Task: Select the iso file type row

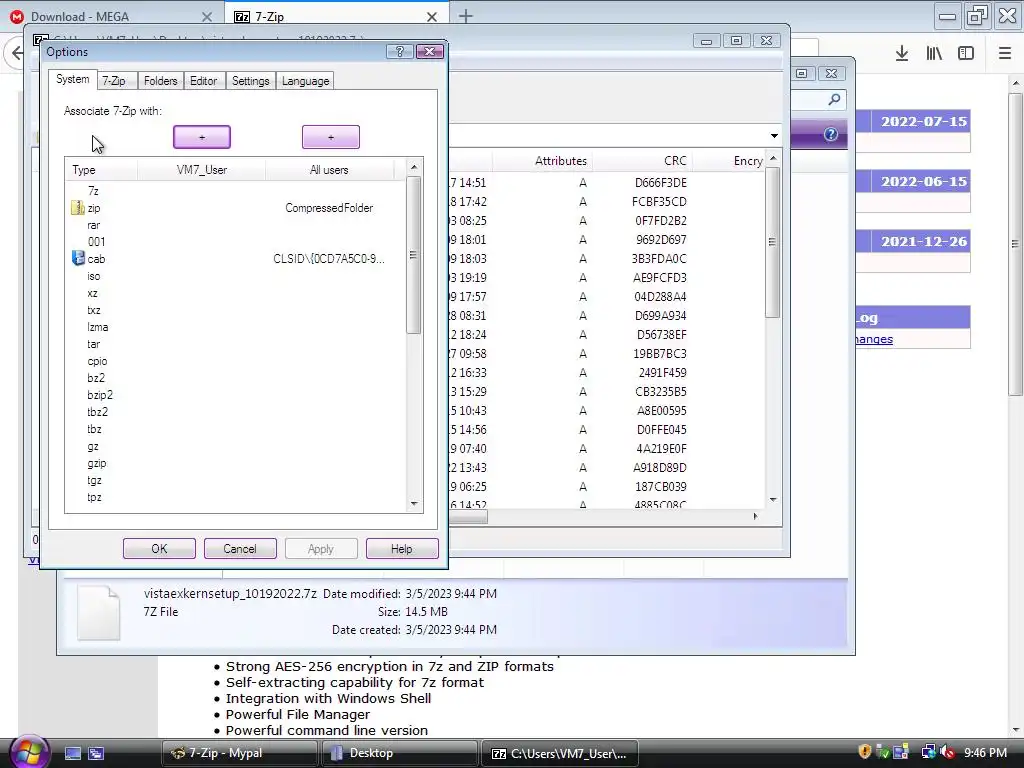Action: coord(235,276)
